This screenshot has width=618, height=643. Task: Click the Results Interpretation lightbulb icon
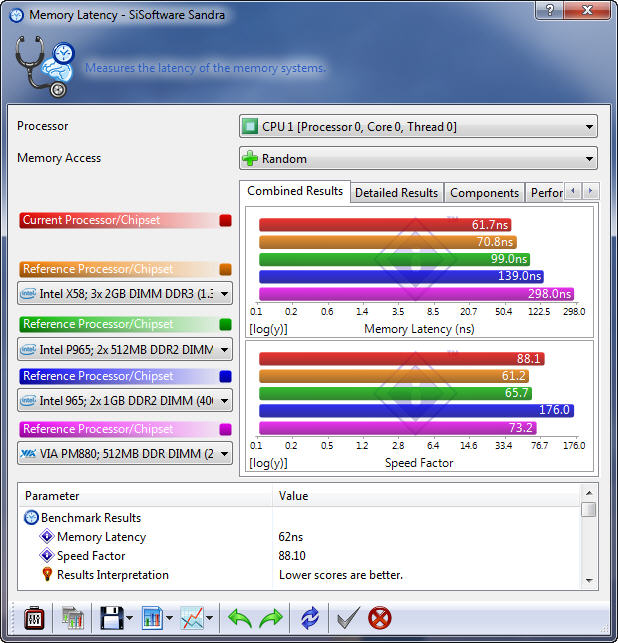click(x=47, y=574)
